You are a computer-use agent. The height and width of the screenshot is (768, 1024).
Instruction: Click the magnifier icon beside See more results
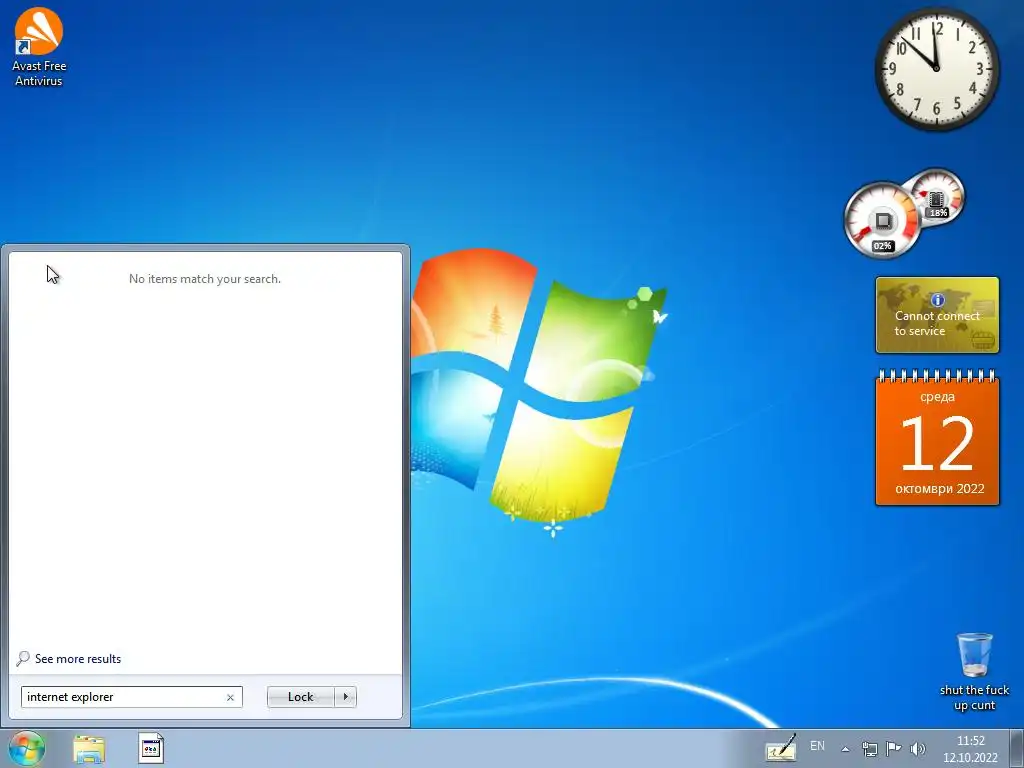23,658
